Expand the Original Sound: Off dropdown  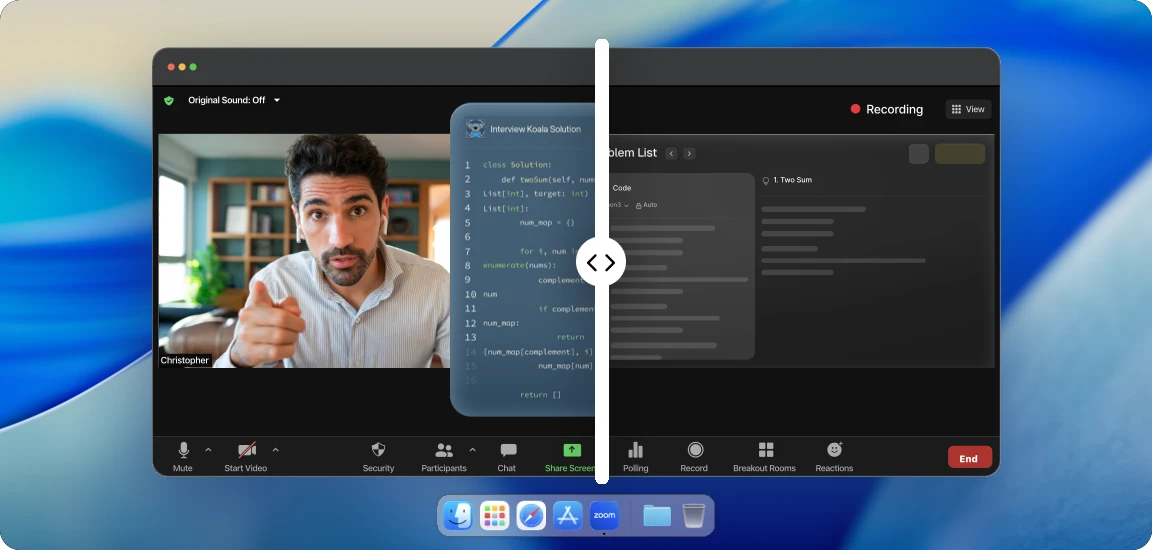[277, 100]
